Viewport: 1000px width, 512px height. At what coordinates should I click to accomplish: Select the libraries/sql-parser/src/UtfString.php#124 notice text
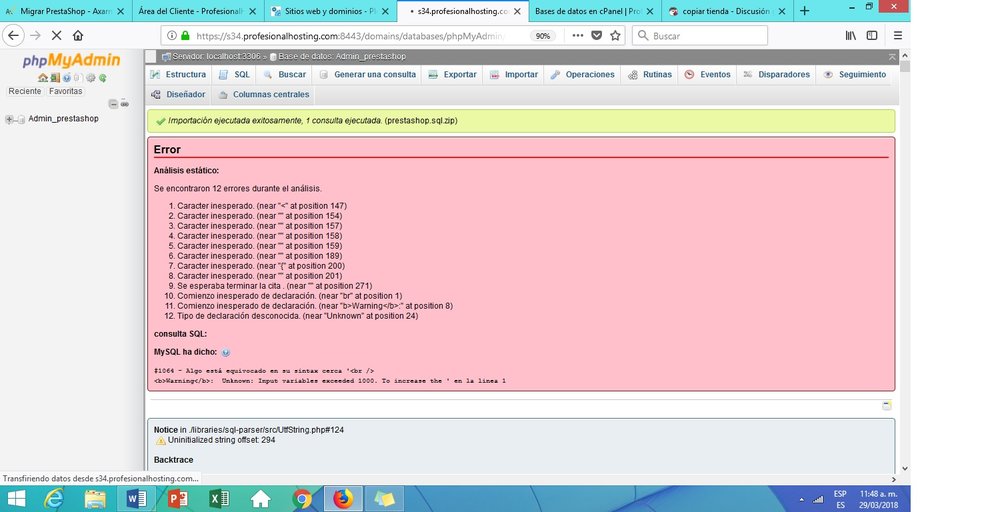266,430
